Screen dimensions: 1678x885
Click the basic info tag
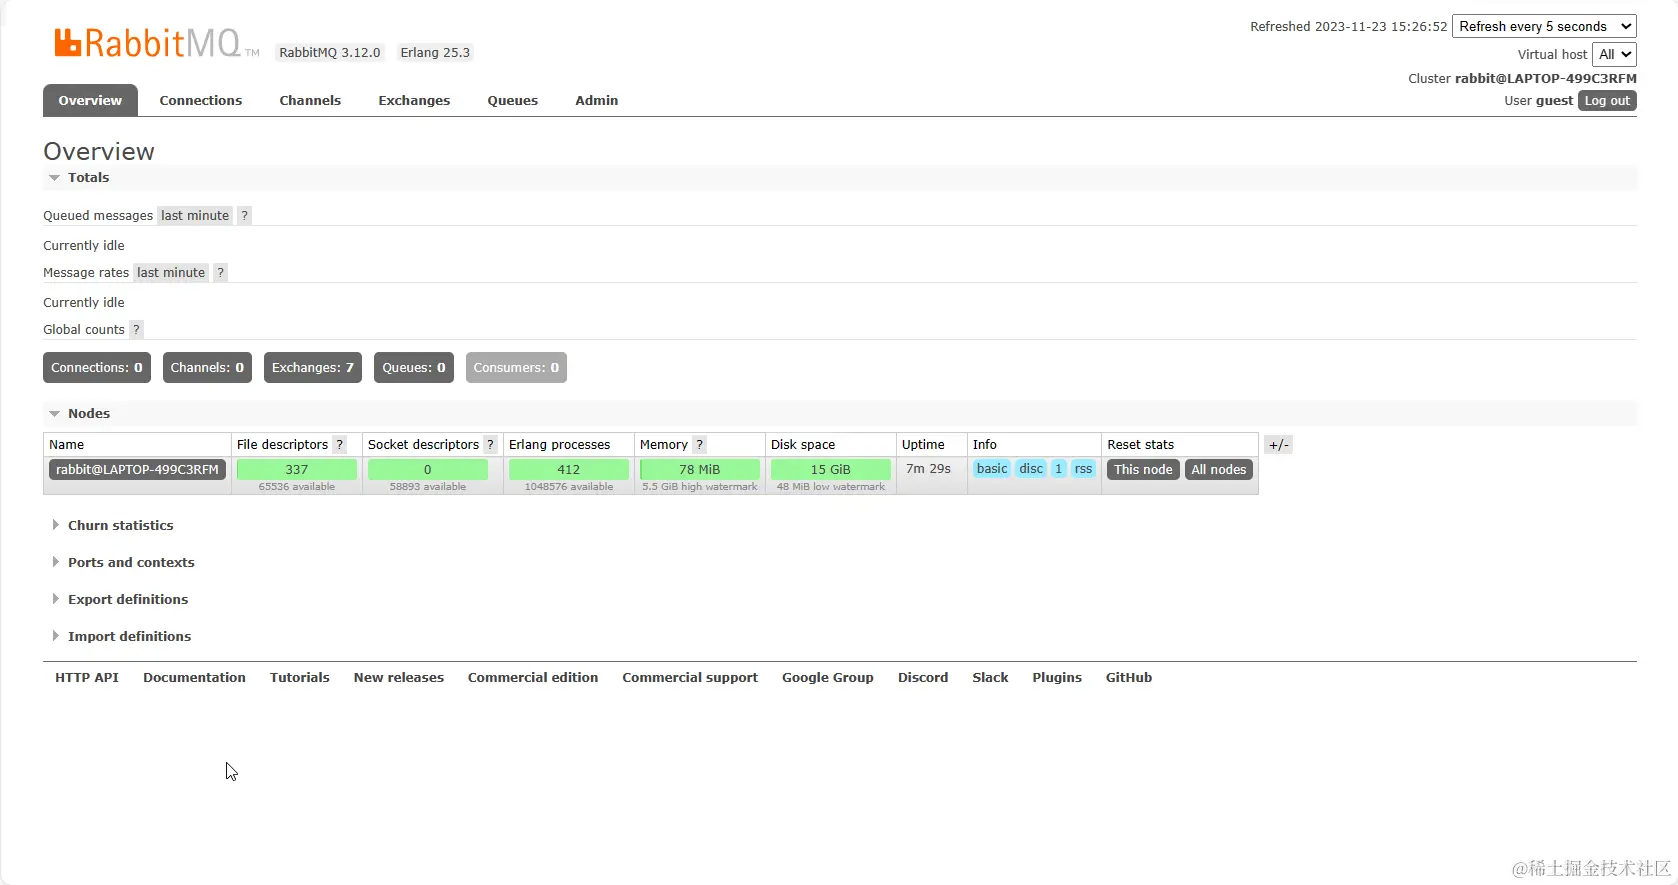tap(992, 468)
